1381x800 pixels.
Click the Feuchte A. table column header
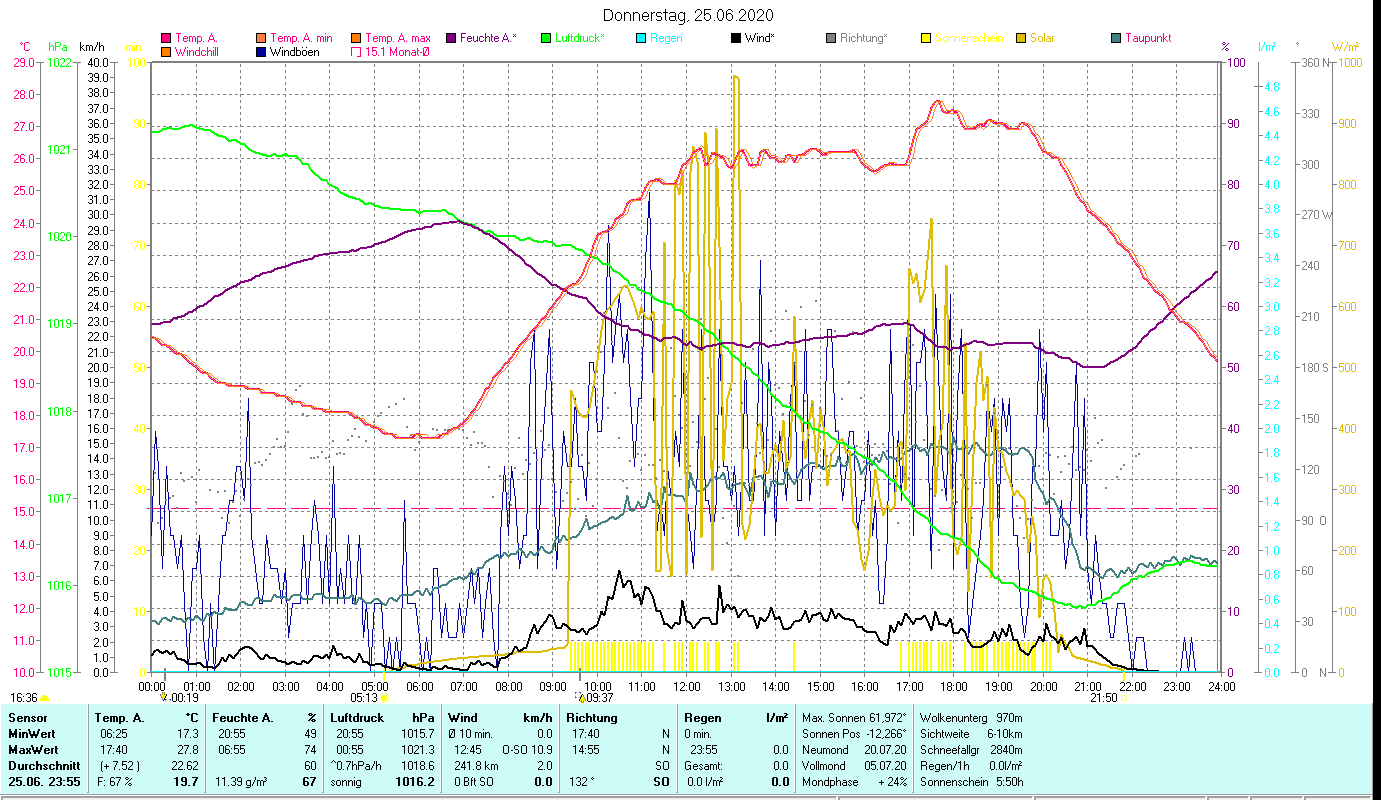coord(242,718)
